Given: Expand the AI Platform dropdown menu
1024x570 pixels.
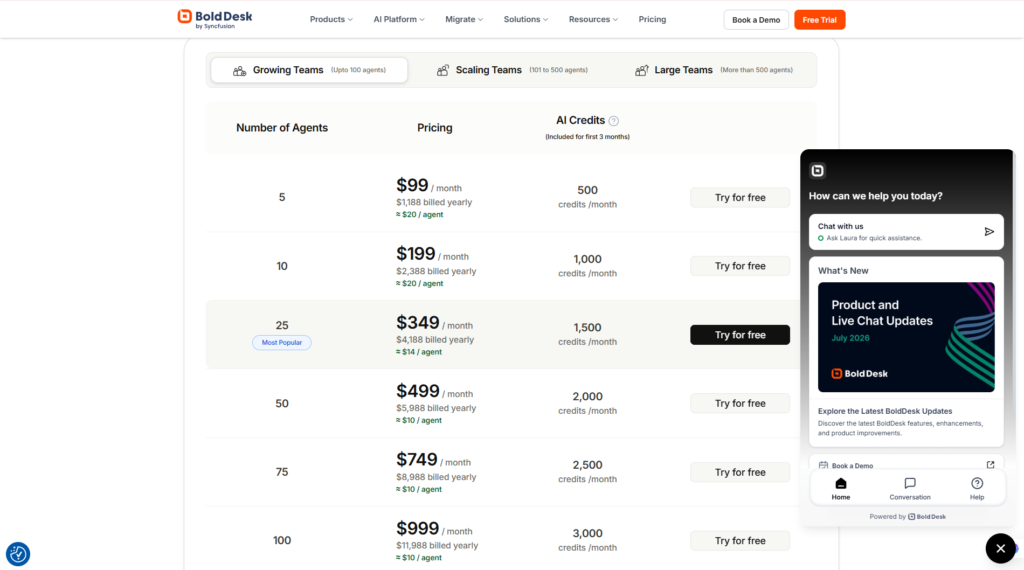Looking at the screenshot, I should (x=398, y=20).
